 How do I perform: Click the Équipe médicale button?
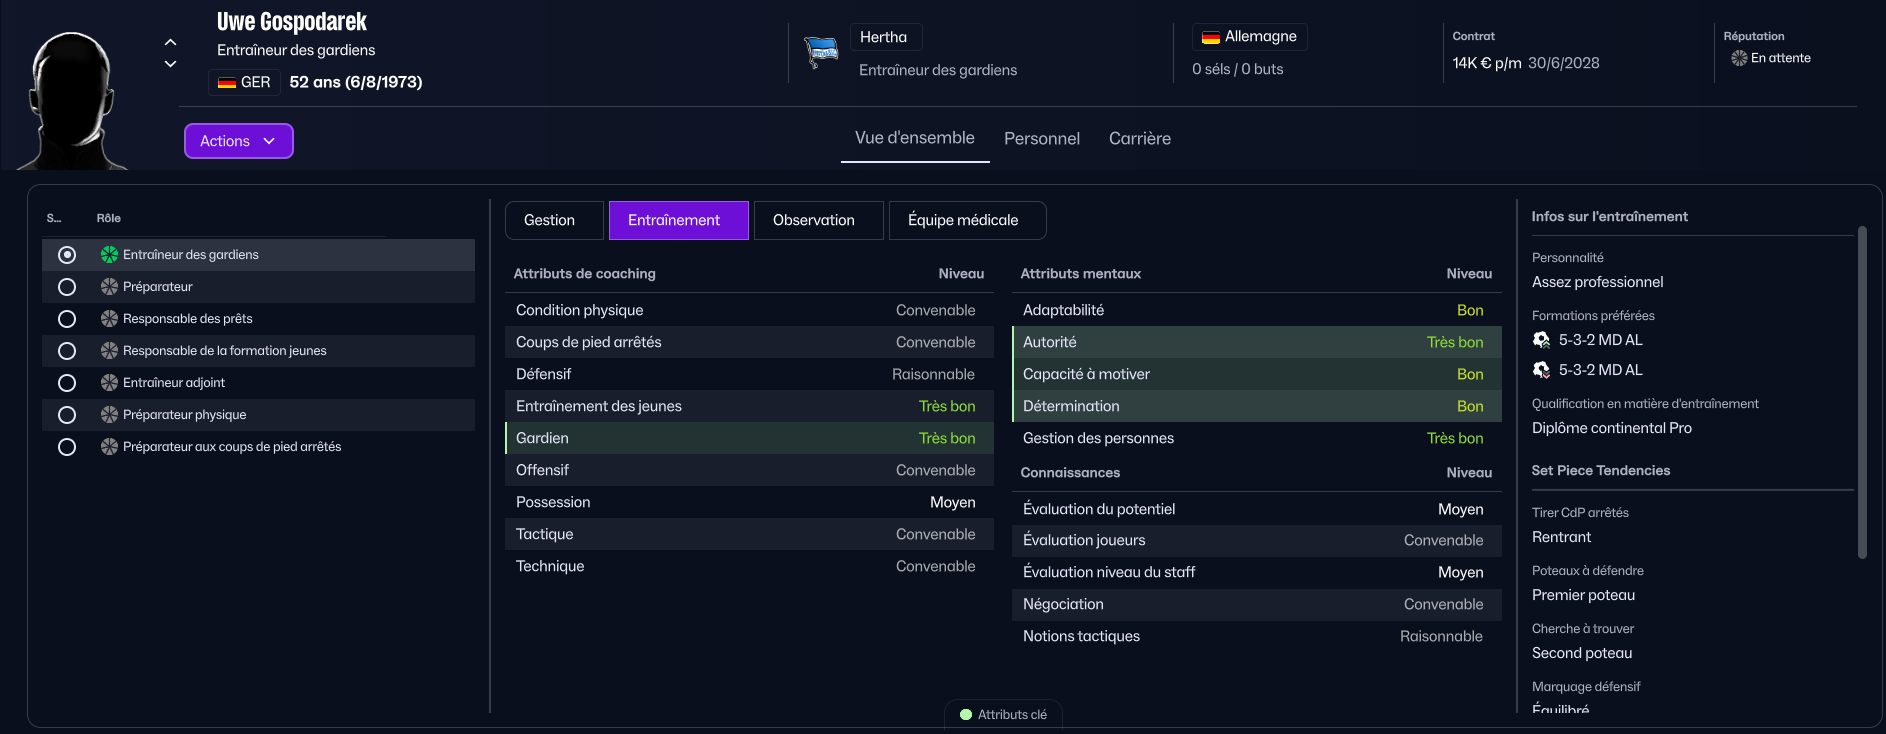tap(962, 220)
